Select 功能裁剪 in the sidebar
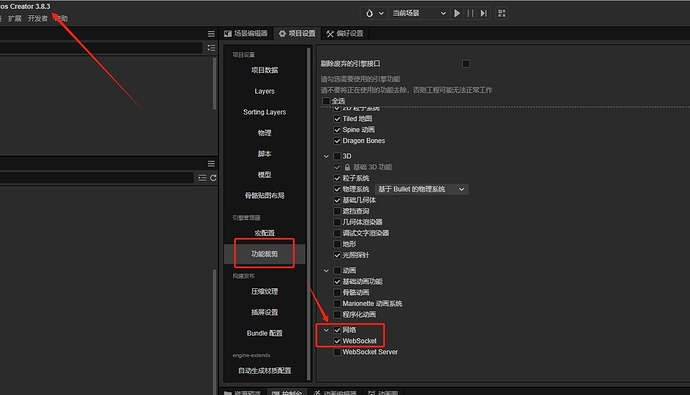Image resolution: width=690 pixels, height=395 pixels. (264, 254)
